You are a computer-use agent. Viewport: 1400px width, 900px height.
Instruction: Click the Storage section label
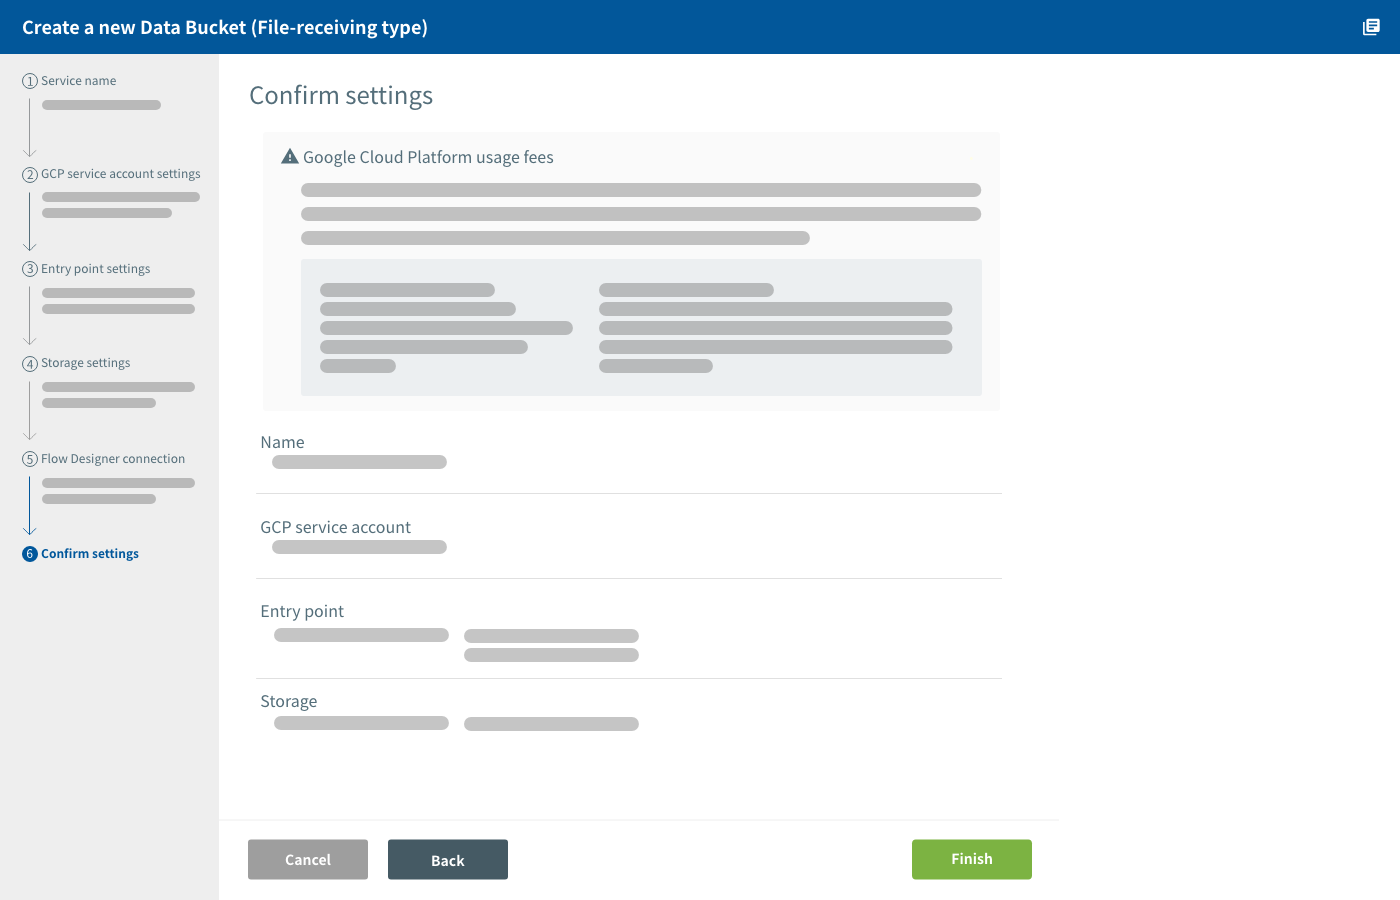click(289, 702)
